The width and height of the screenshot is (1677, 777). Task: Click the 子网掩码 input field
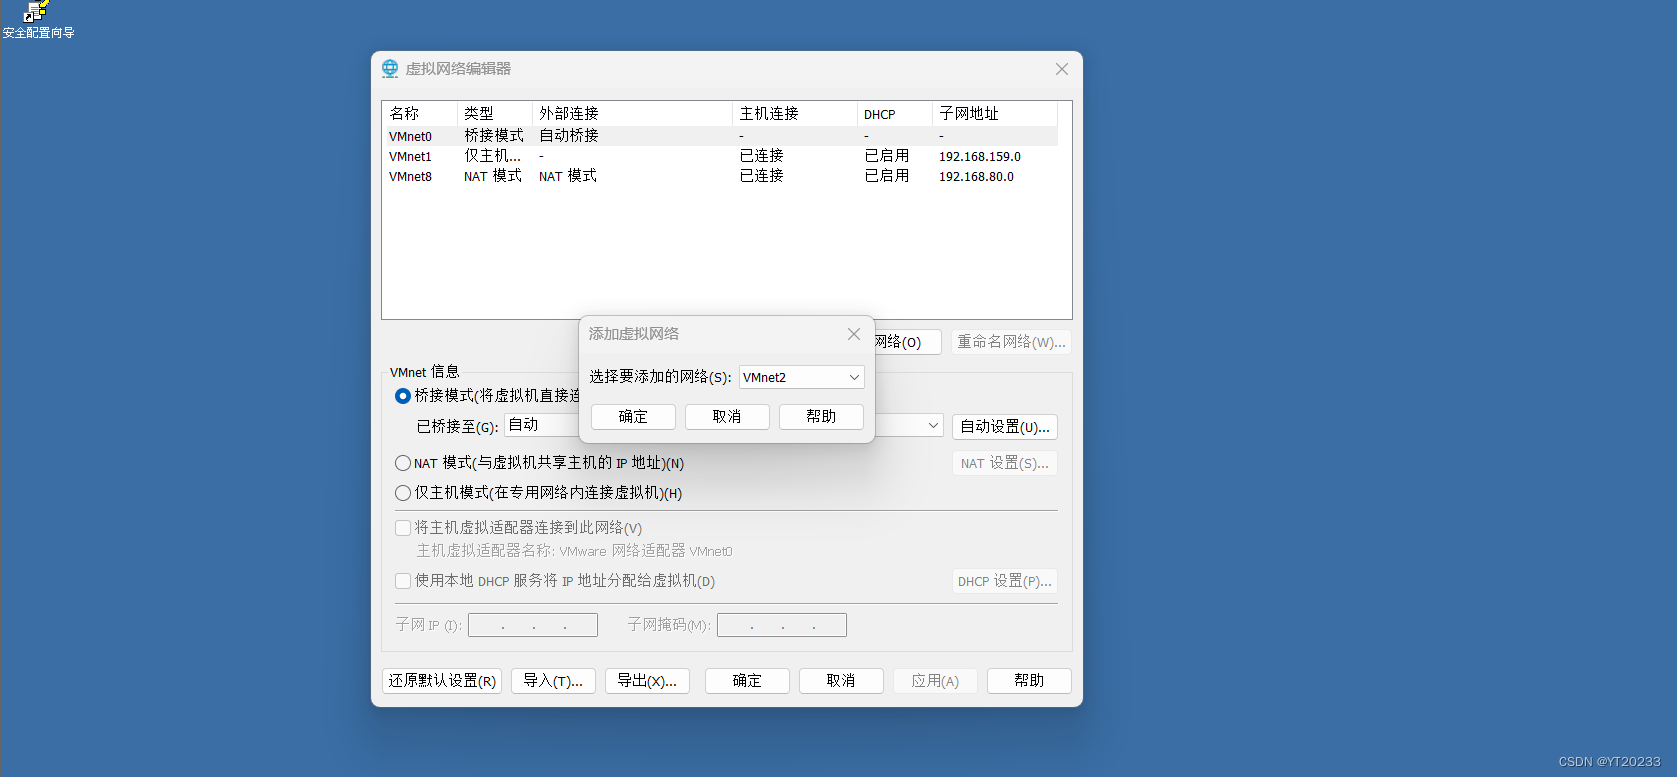(x=782, y=625)
